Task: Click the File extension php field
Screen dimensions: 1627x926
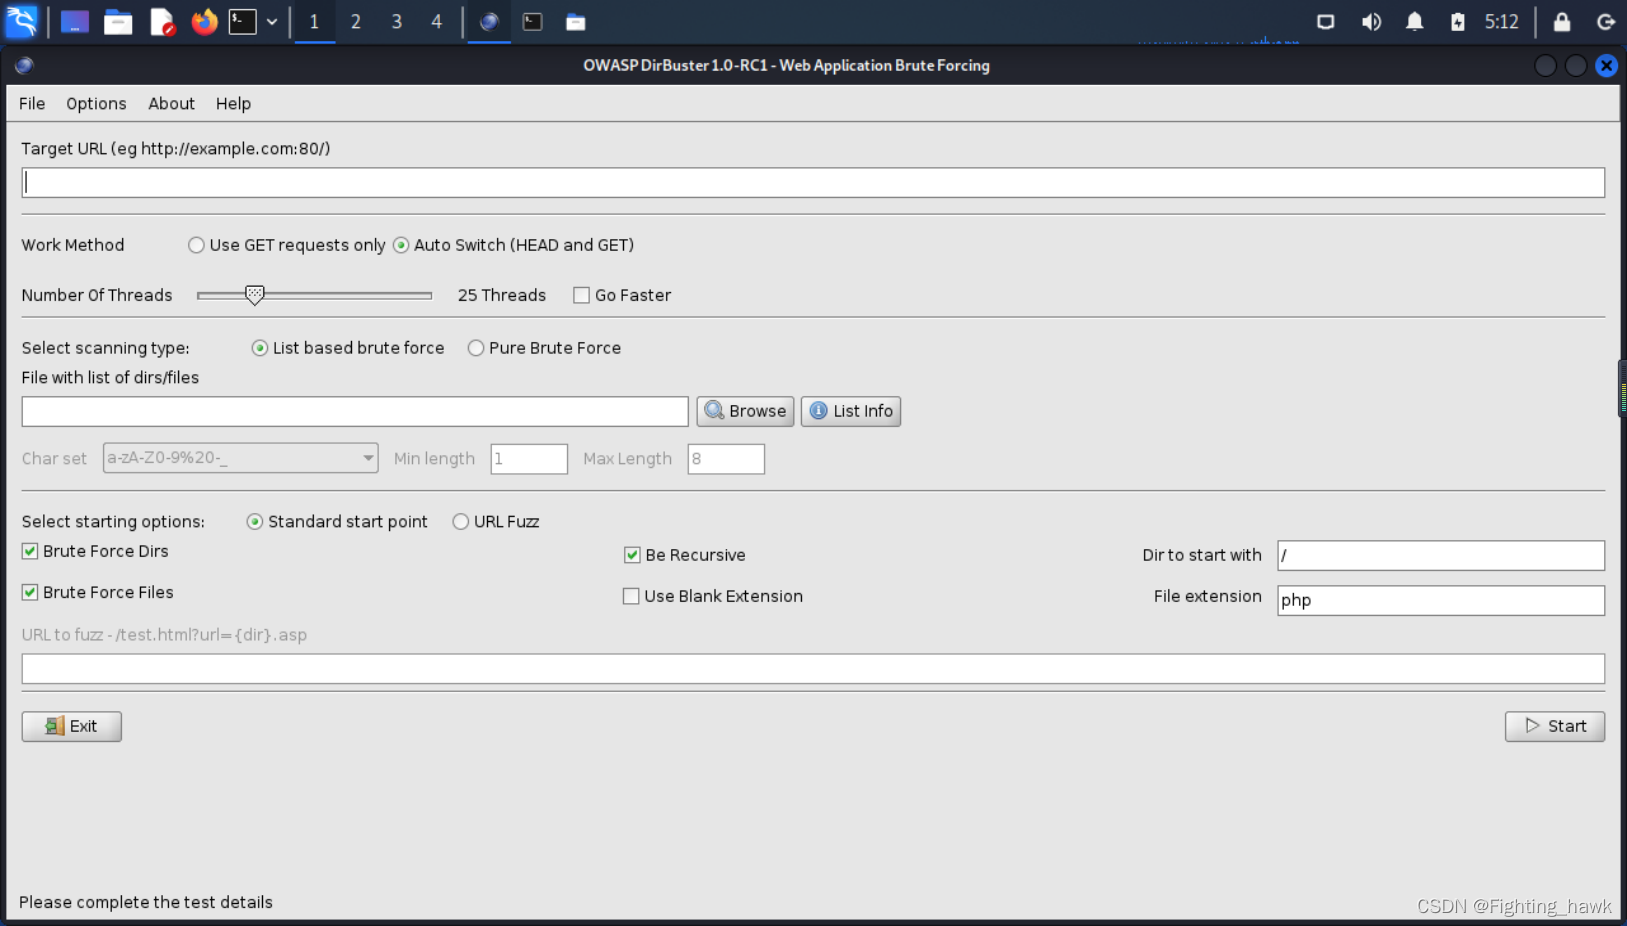Action: [1441, 600]
